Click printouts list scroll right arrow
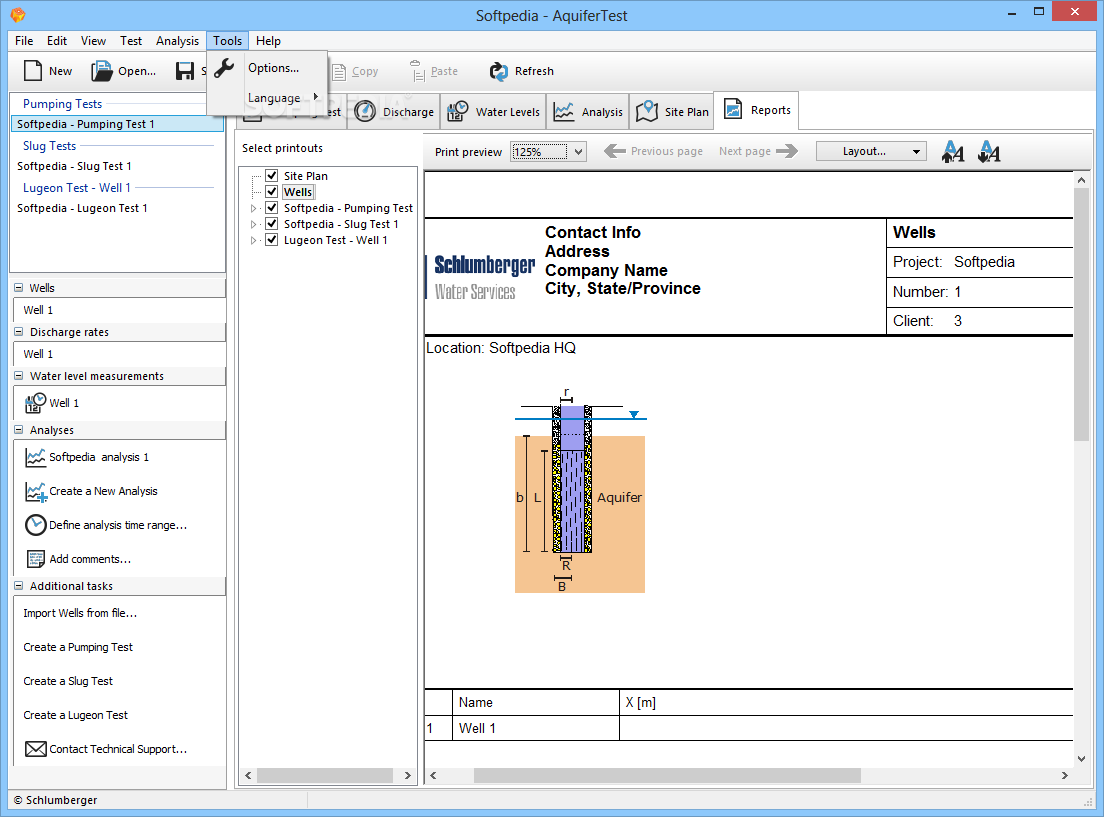This screenshot has width=1104, height=817. point(408,775)
